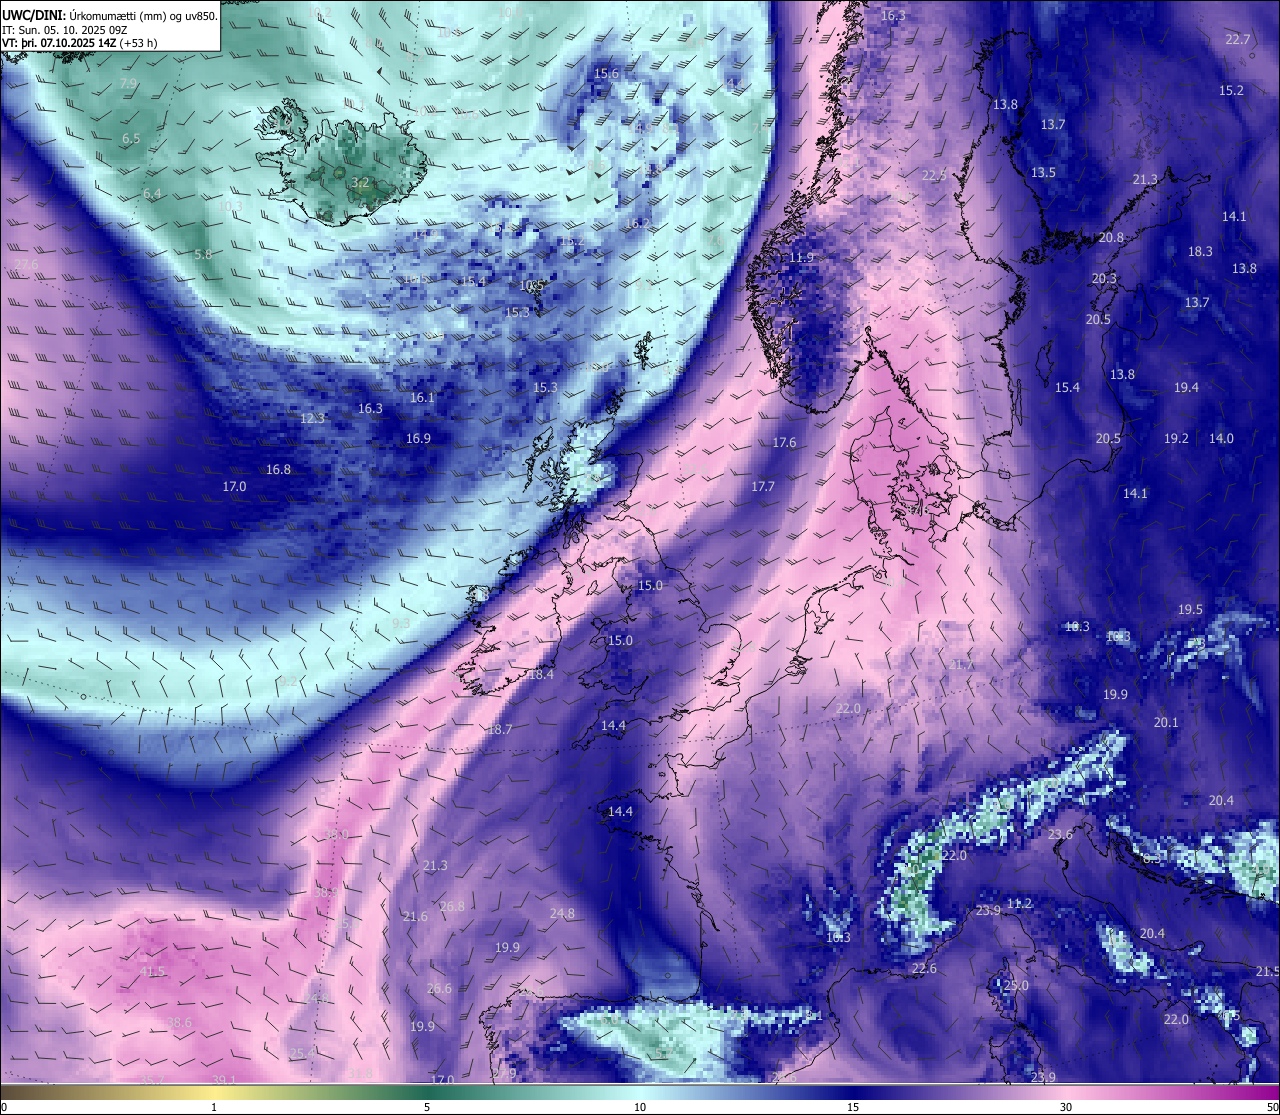Click the 22.5 value over northern Scandinavia

click(934, 175)
